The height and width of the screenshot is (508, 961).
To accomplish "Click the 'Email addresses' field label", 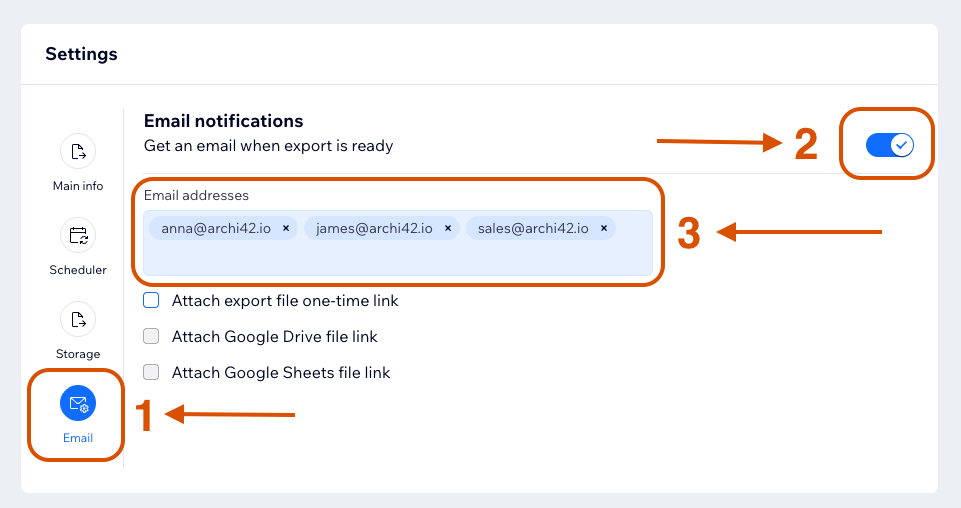I will coord(196,195).
